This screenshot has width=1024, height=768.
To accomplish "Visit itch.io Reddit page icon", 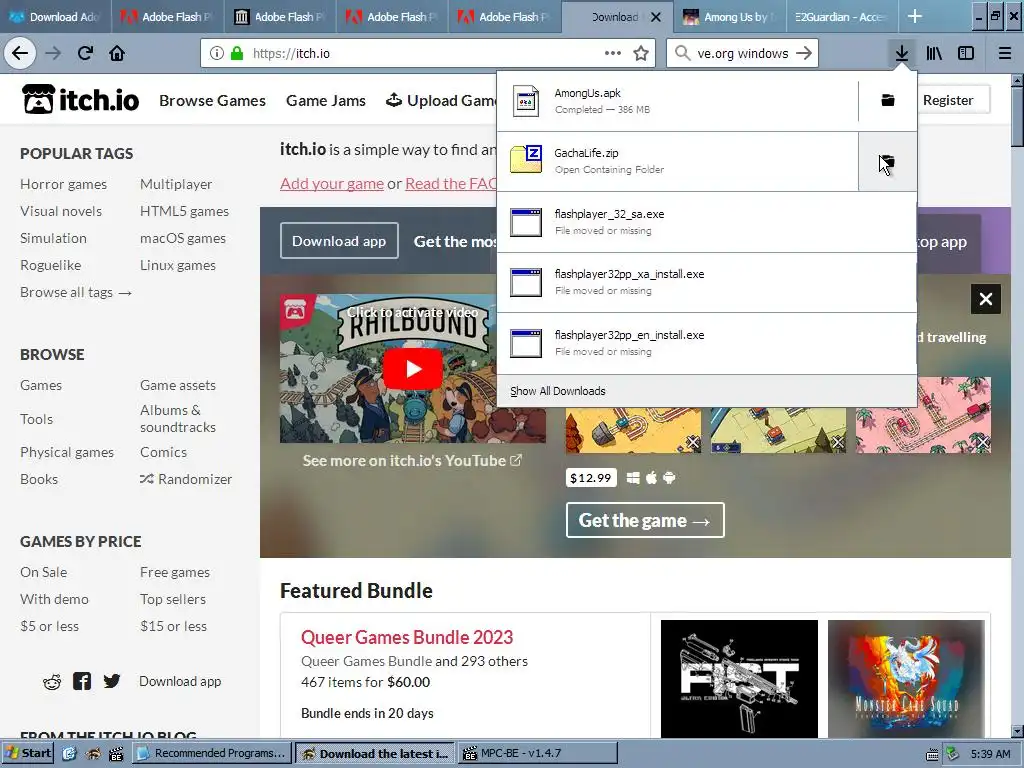I will click(x=52, y=682).
